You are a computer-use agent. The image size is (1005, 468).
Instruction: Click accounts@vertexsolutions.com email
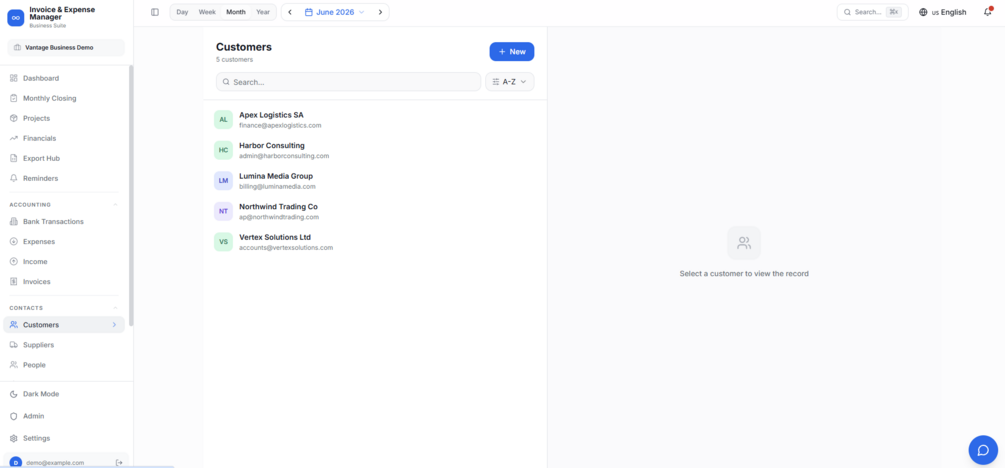pos(286,247)
